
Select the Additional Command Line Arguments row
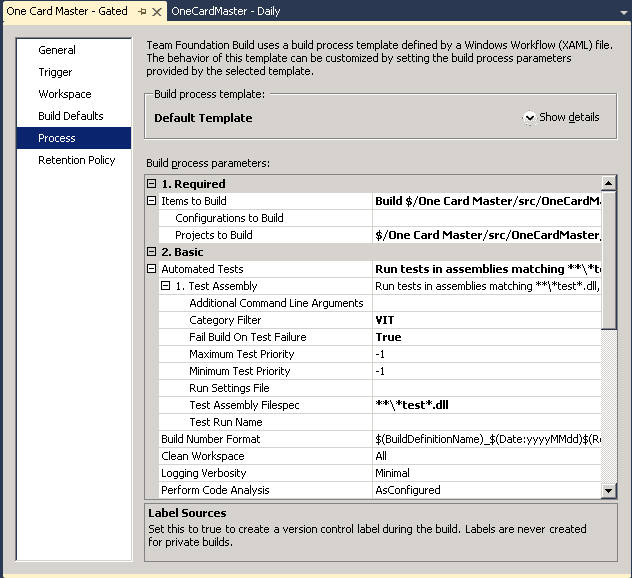coord(380,303)
